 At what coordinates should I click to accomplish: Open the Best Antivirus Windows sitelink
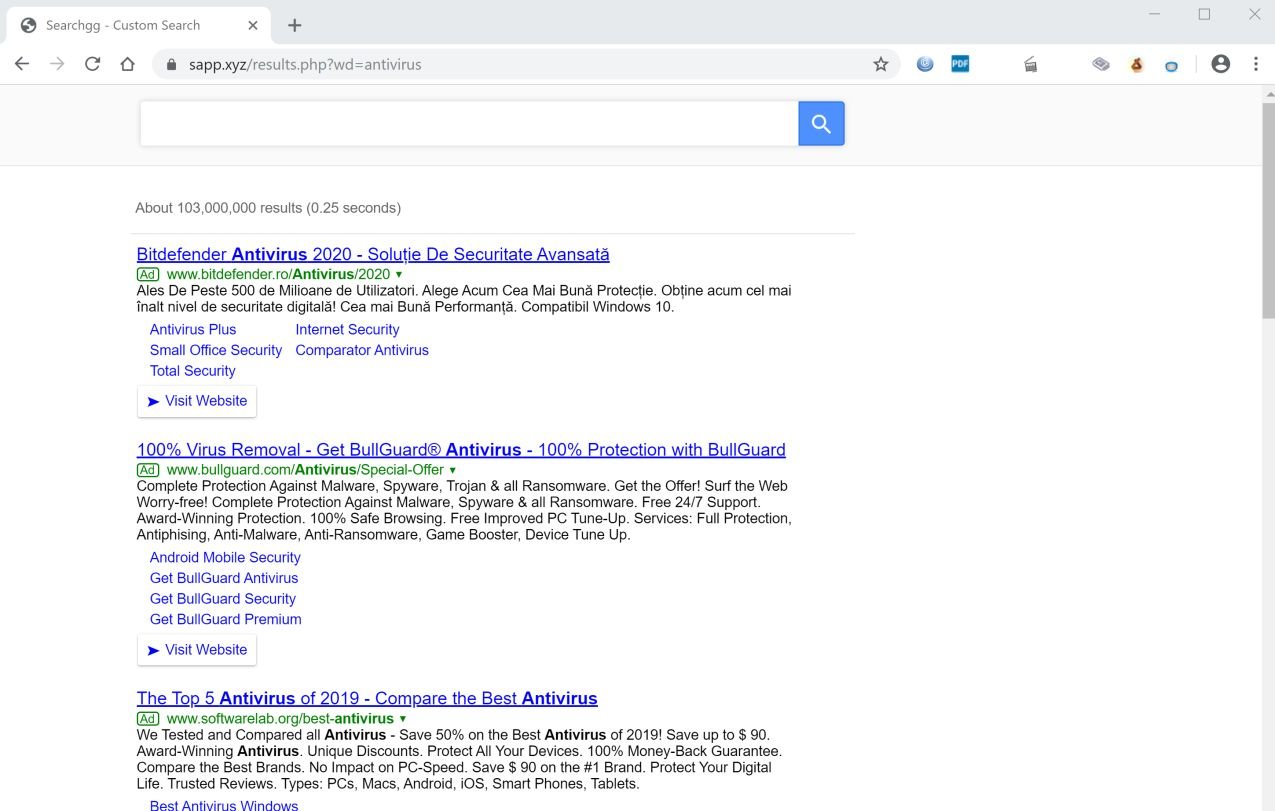click(x=224, y=805)
